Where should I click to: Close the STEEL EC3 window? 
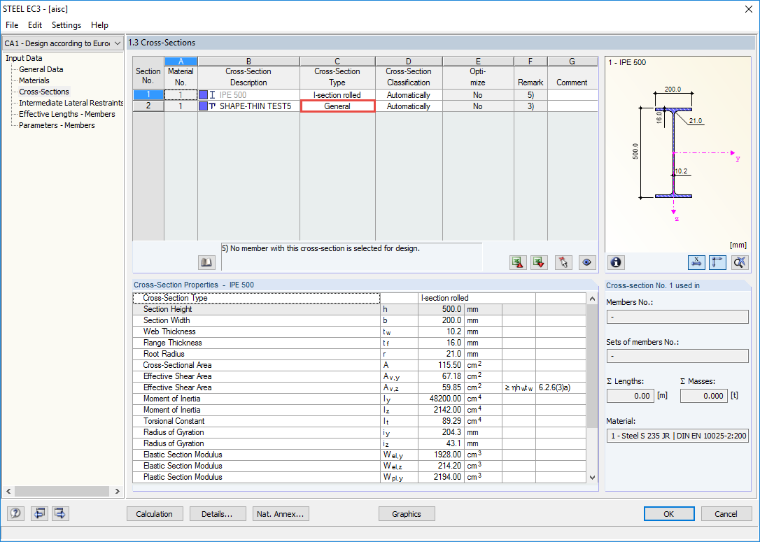click(748, 9)
